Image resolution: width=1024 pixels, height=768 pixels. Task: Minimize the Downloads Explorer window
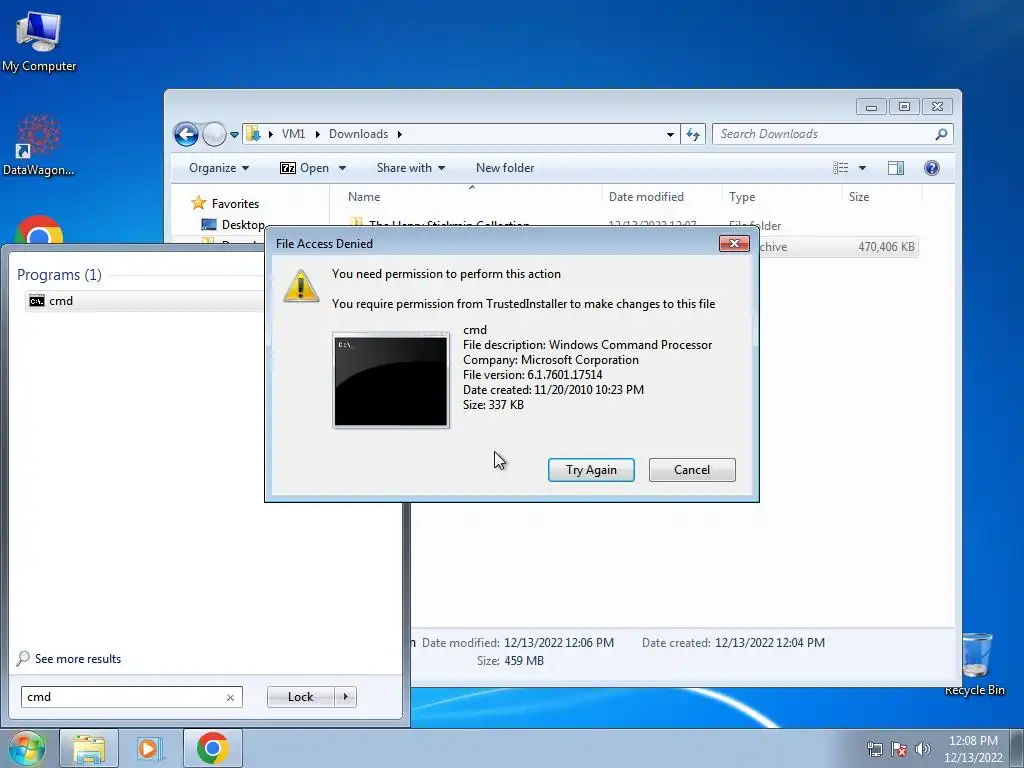click(871, 106)
